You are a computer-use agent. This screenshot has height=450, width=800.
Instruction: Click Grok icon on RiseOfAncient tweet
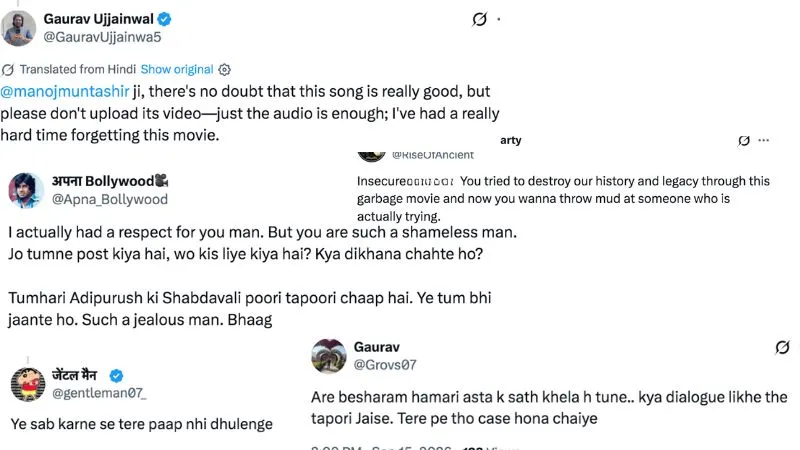point(744,140)
